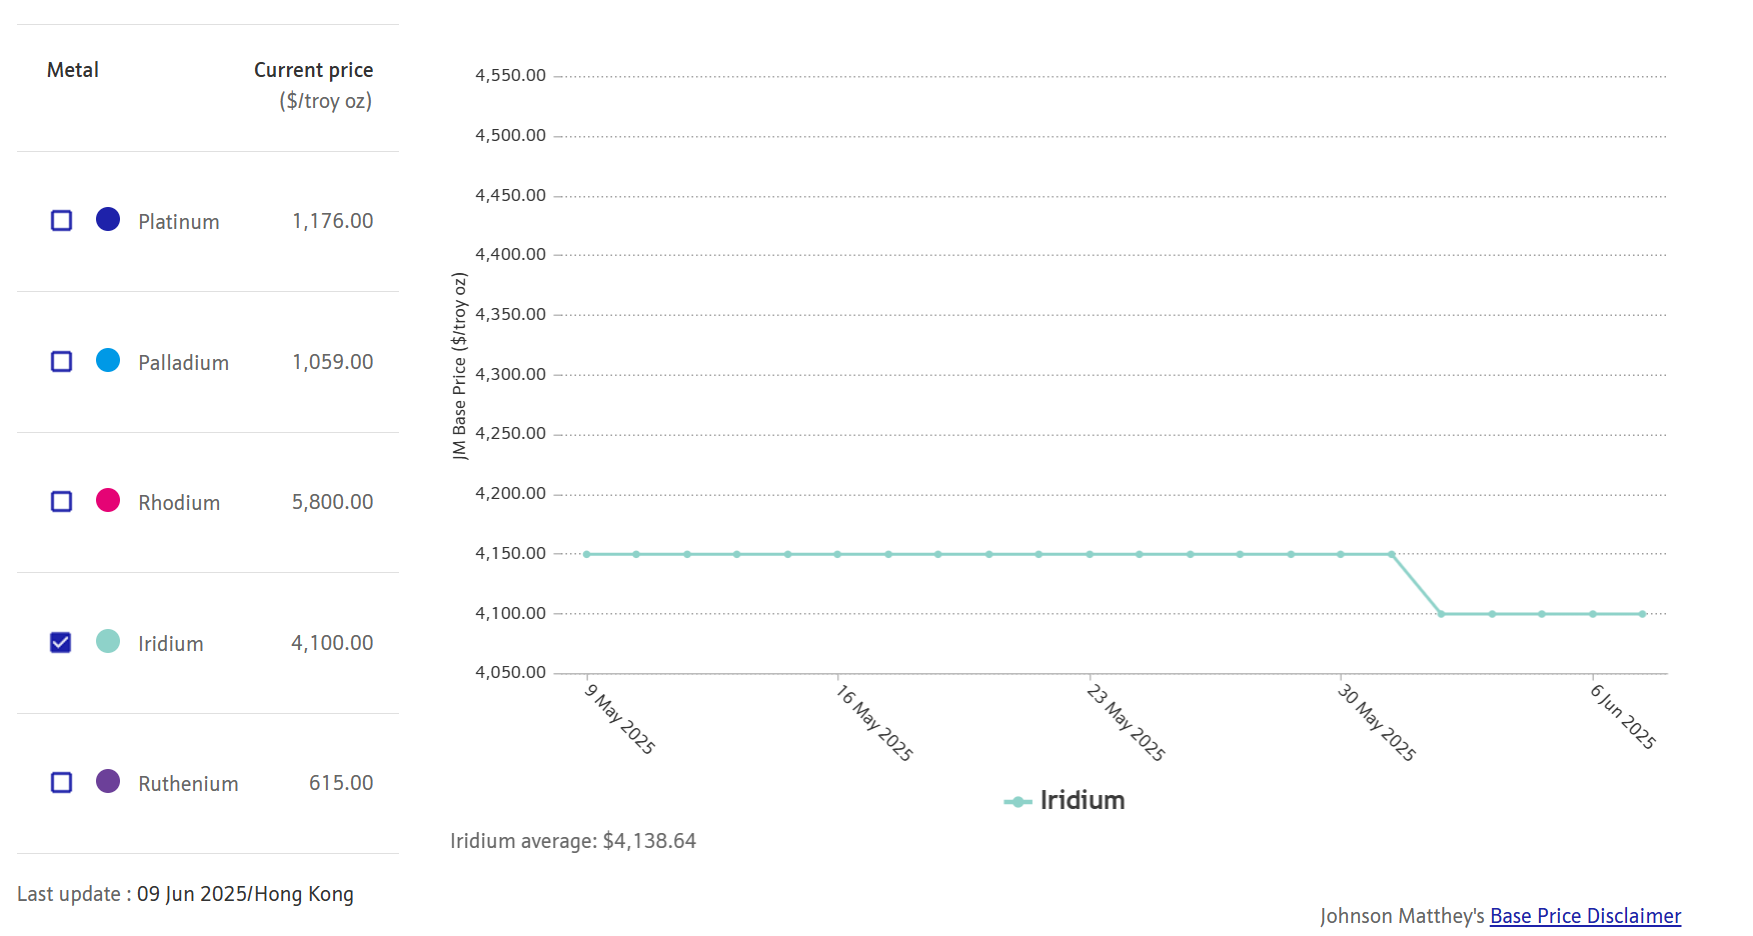Select the first data point at 9 May 2025

click(x=587, y=554)
